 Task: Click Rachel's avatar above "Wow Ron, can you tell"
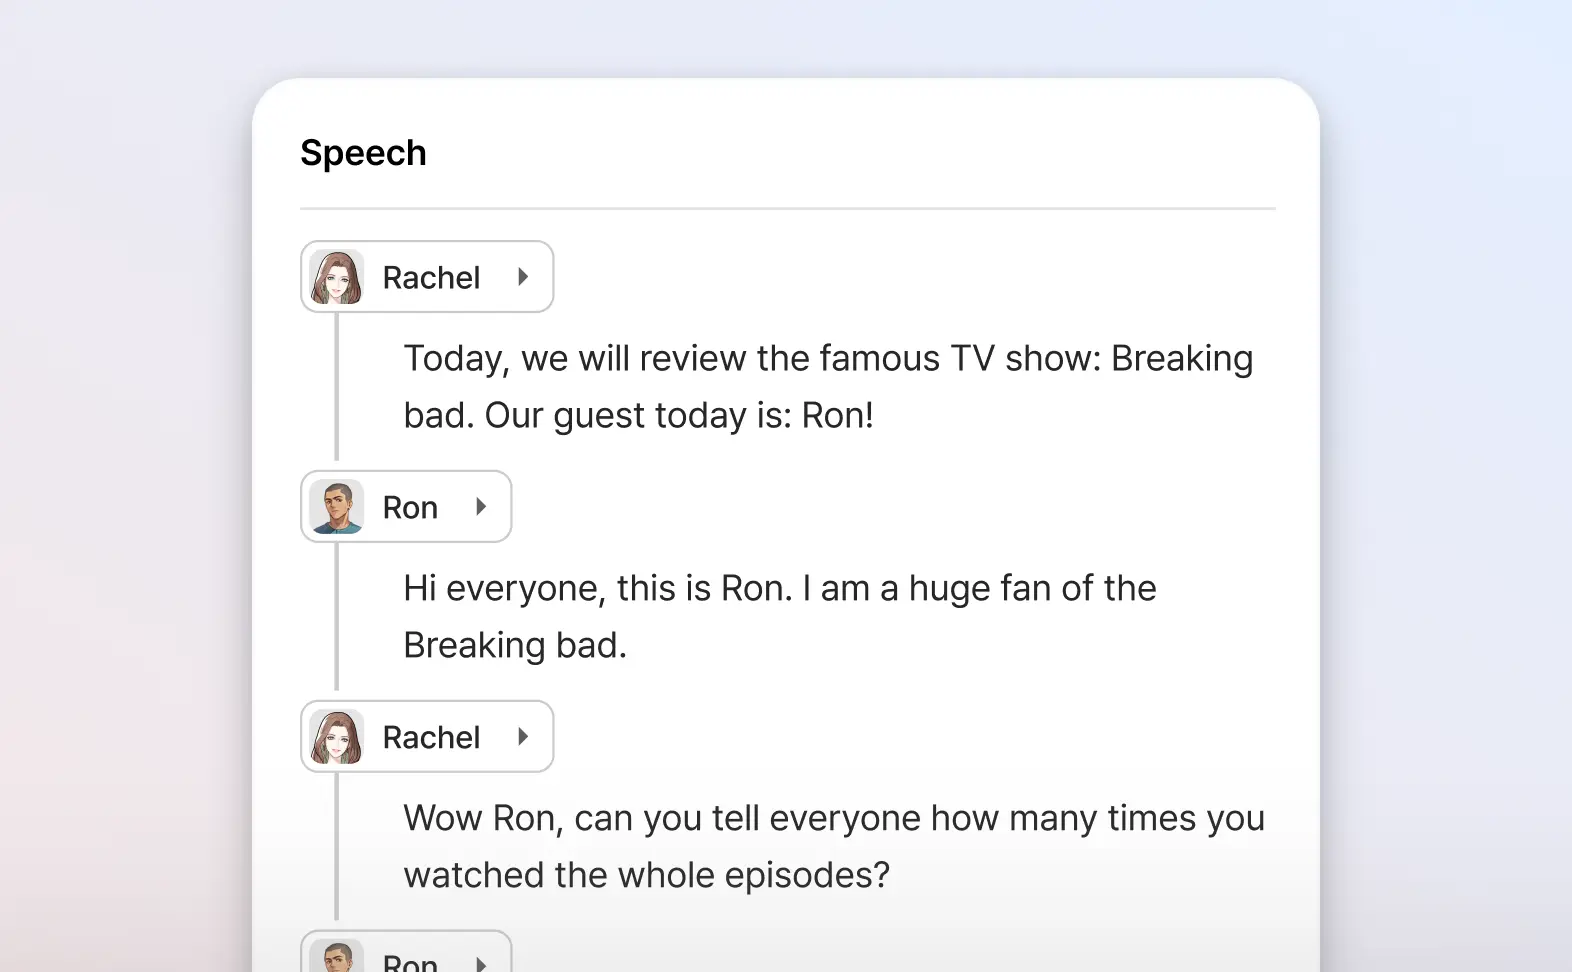point(337,737)
